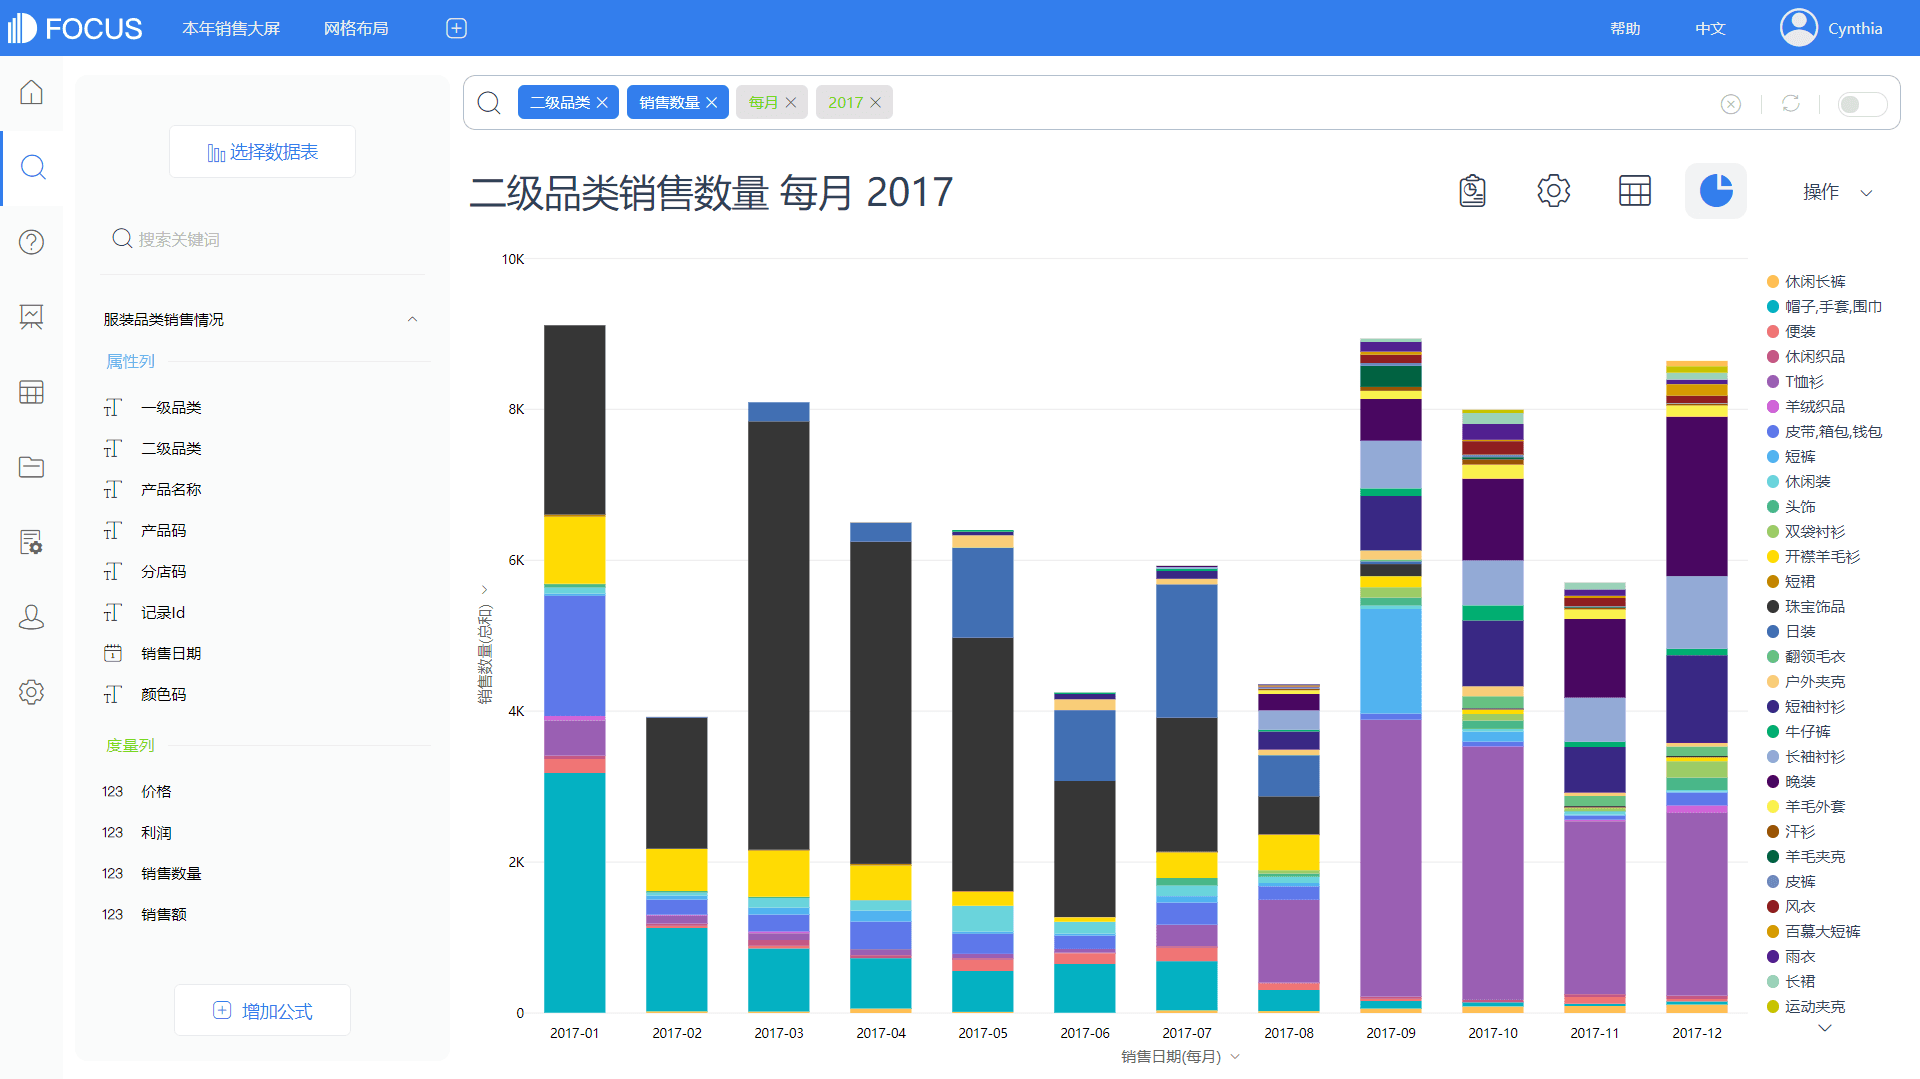Toggle 帽子,手套,围巾 legend series
Image resolution: width=1920 pixels, height=1079 pixels.
1824,307
